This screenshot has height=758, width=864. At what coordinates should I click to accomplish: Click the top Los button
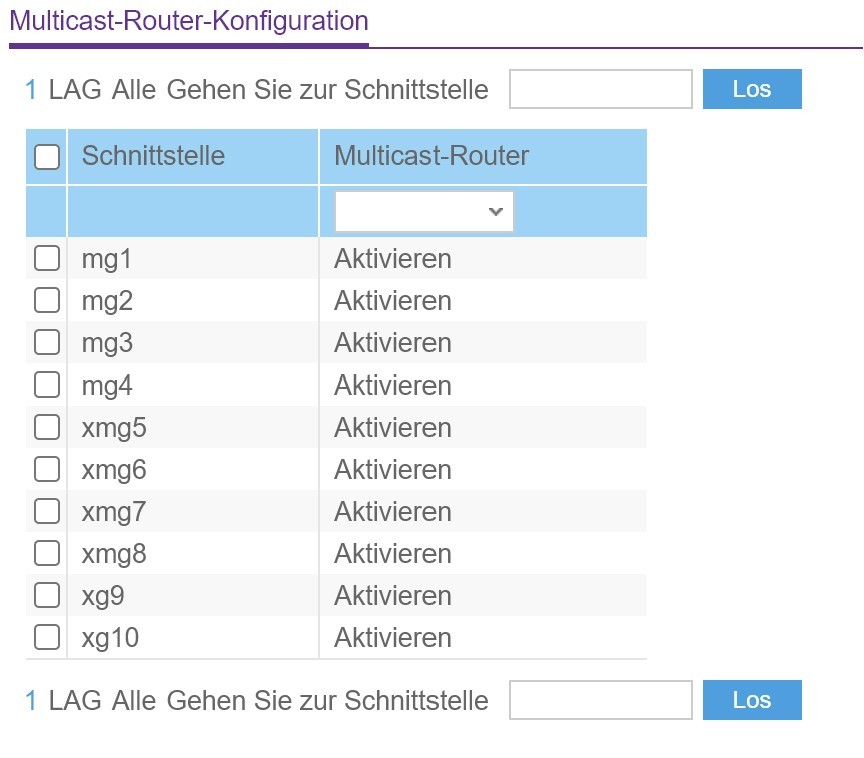(752, 89)
